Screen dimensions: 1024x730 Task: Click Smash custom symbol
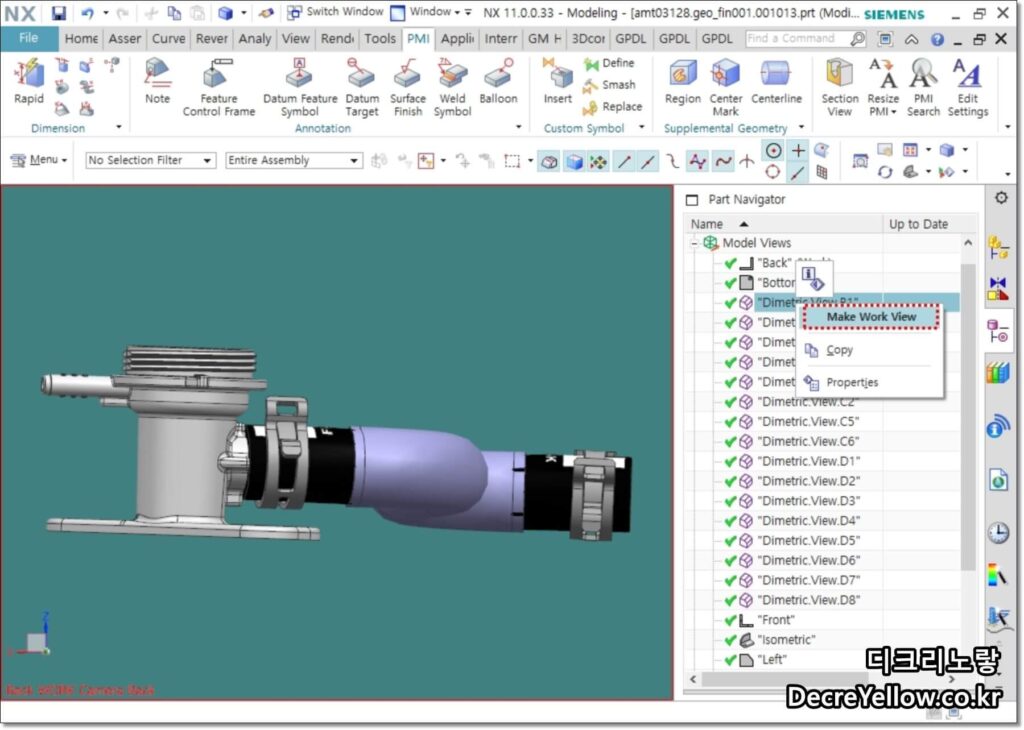[x=609, y=85]
